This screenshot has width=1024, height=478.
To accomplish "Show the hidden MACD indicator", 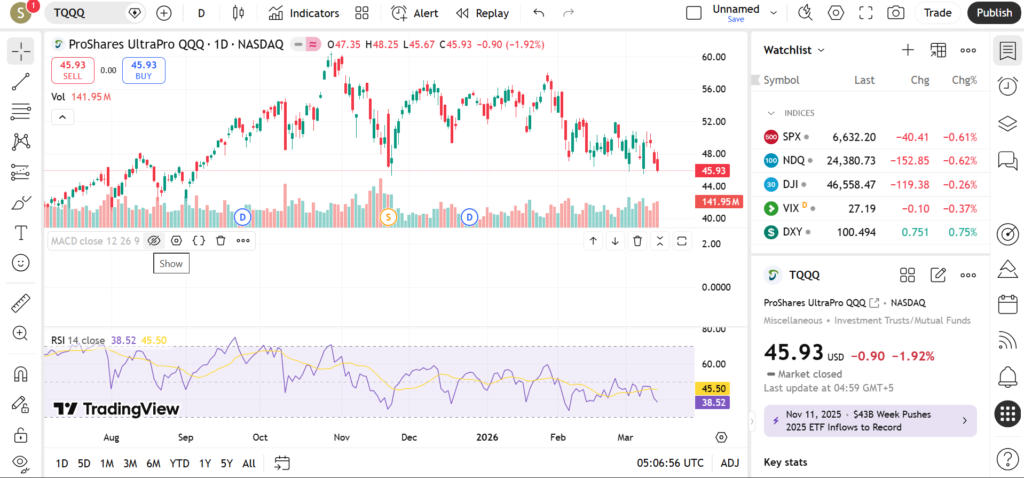I will (154, 240).
